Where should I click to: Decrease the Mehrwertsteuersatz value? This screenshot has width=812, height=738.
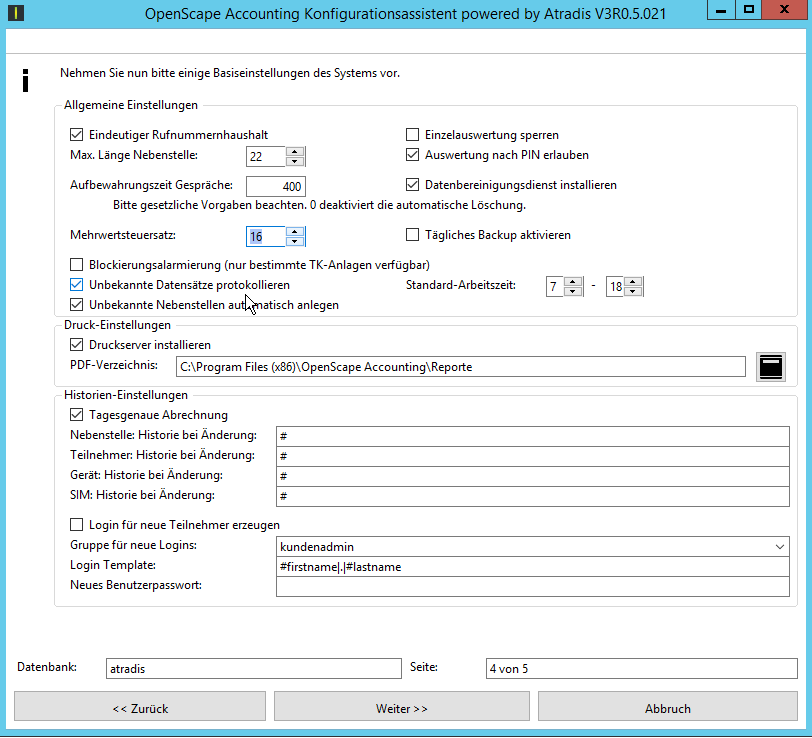pyautogui.click(x=295, y=241)
